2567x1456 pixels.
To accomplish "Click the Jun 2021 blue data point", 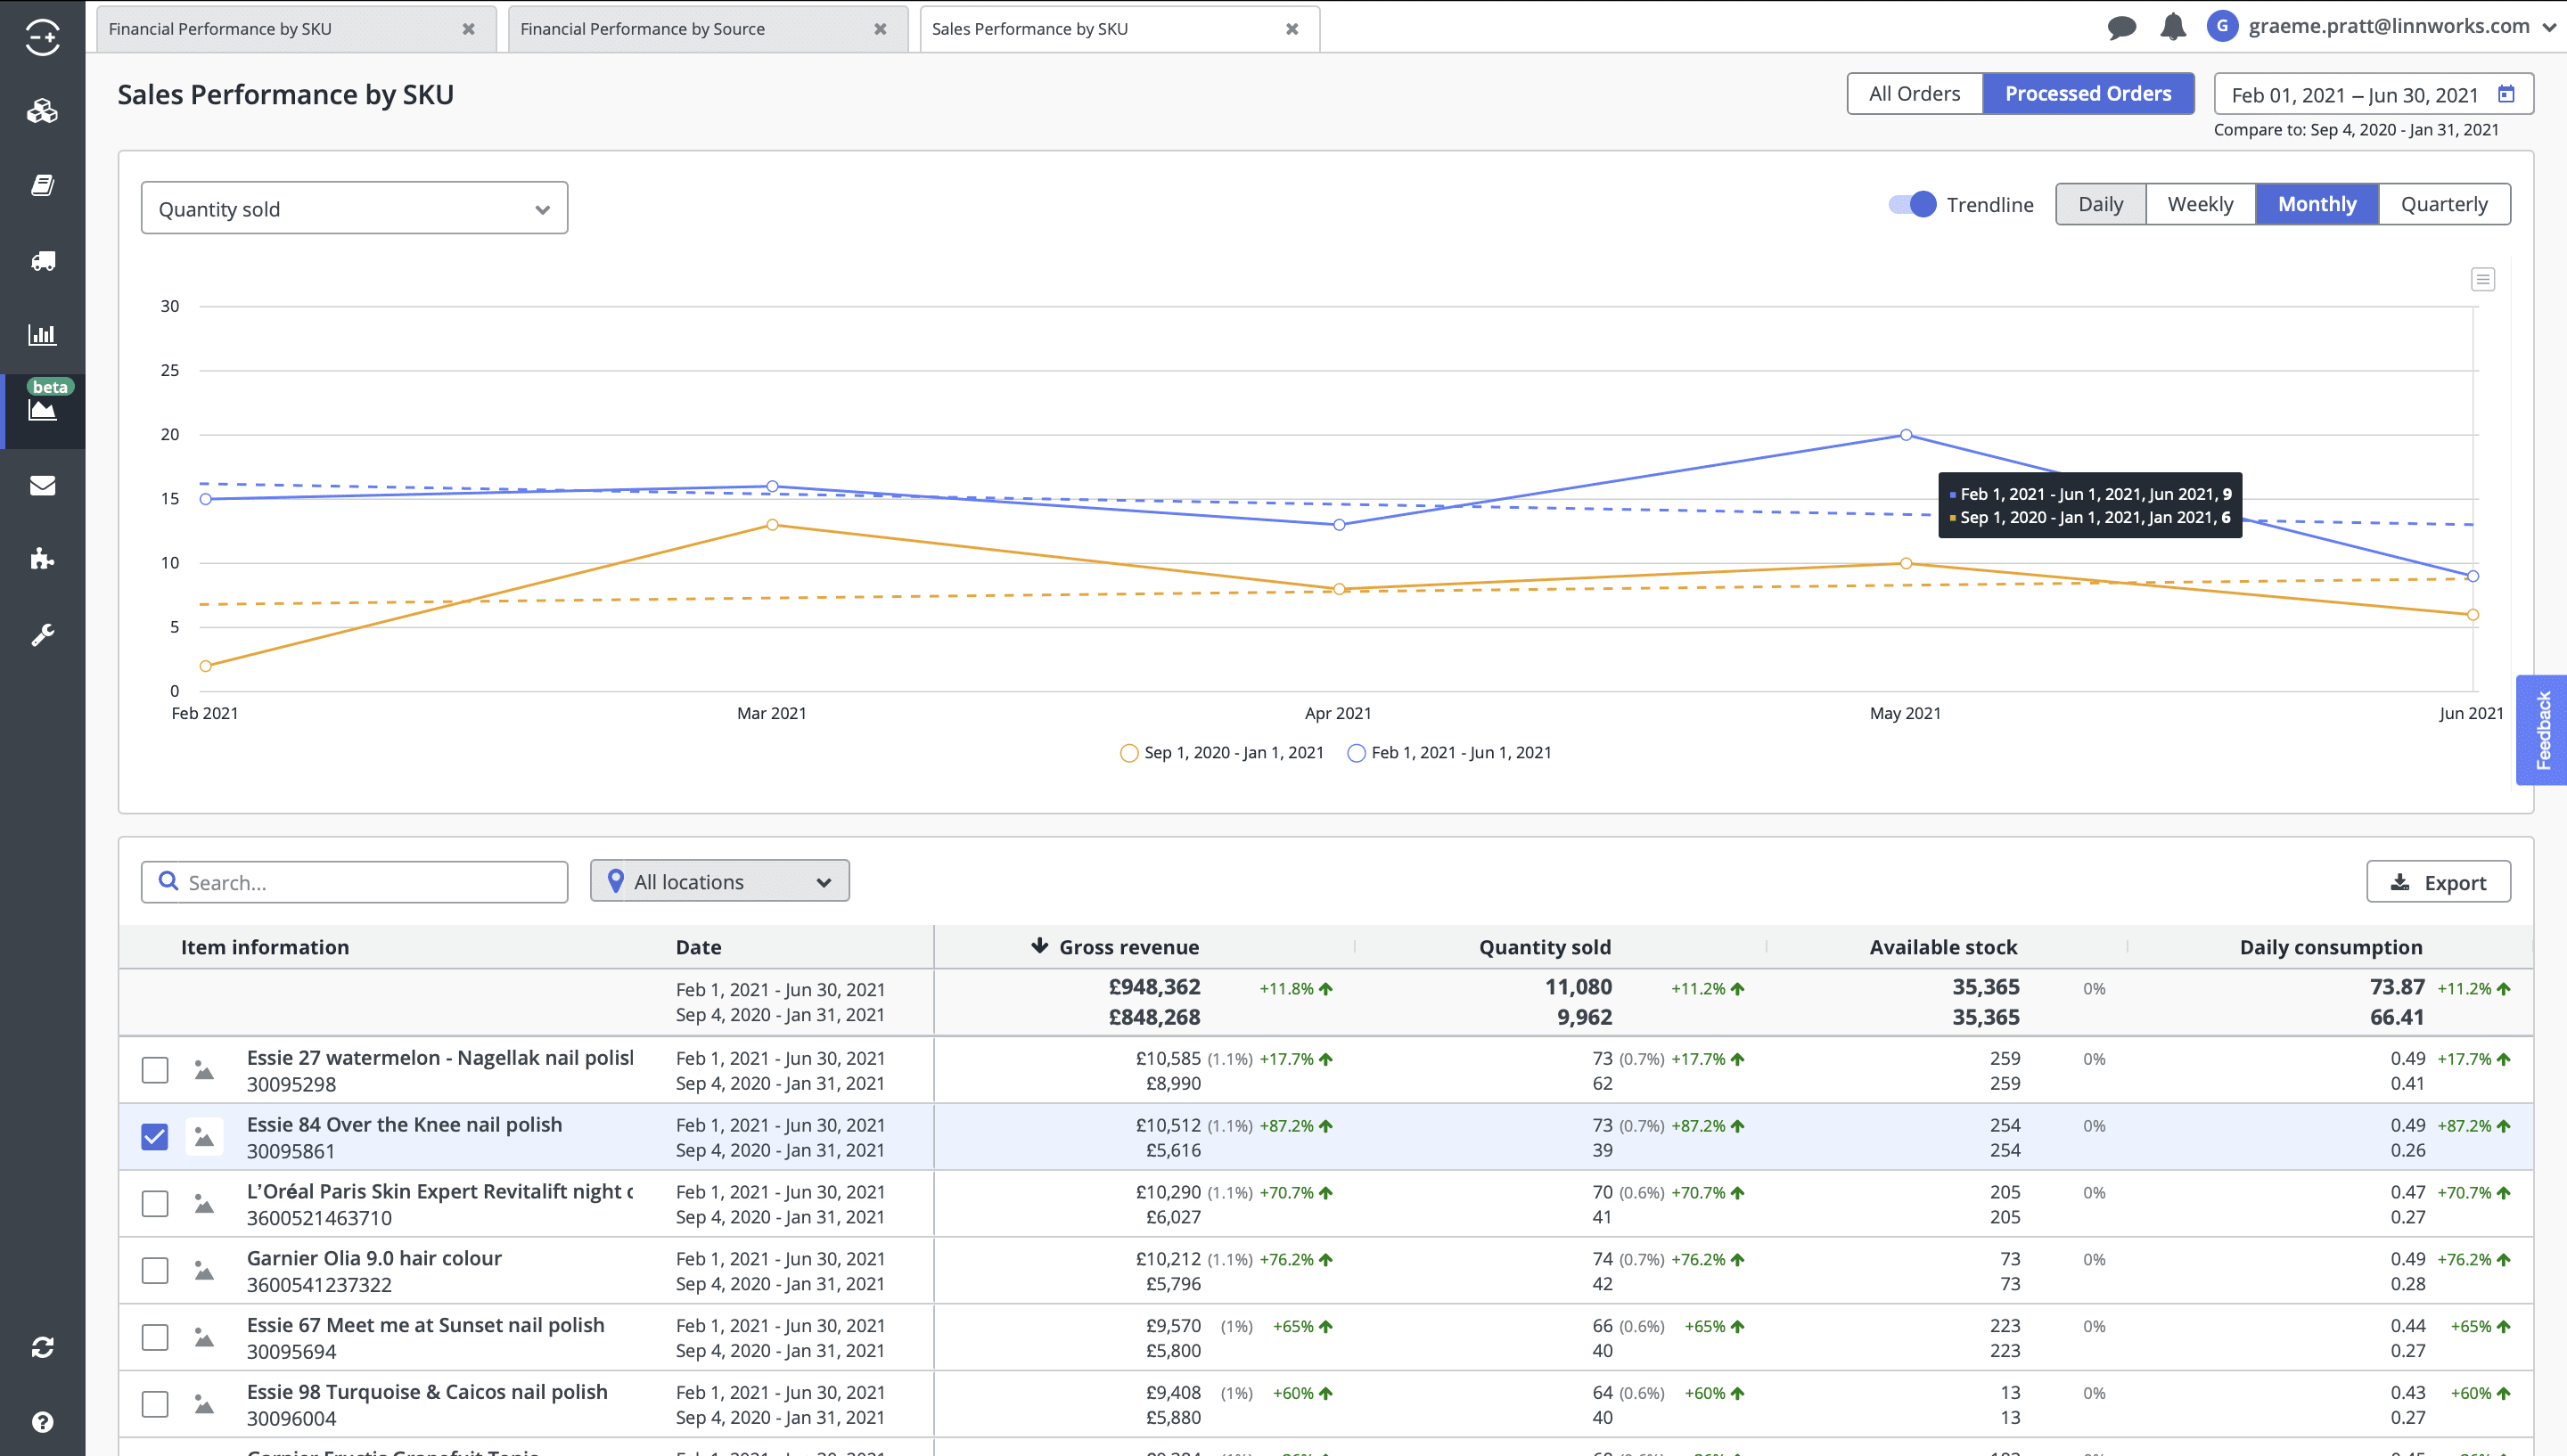I will 2472,576.
